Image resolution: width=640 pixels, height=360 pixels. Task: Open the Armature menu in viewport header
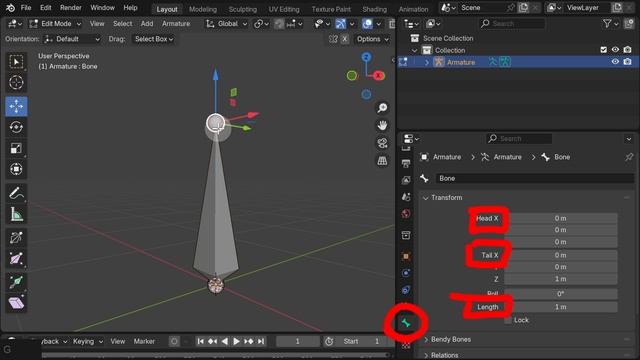[176, 24]
